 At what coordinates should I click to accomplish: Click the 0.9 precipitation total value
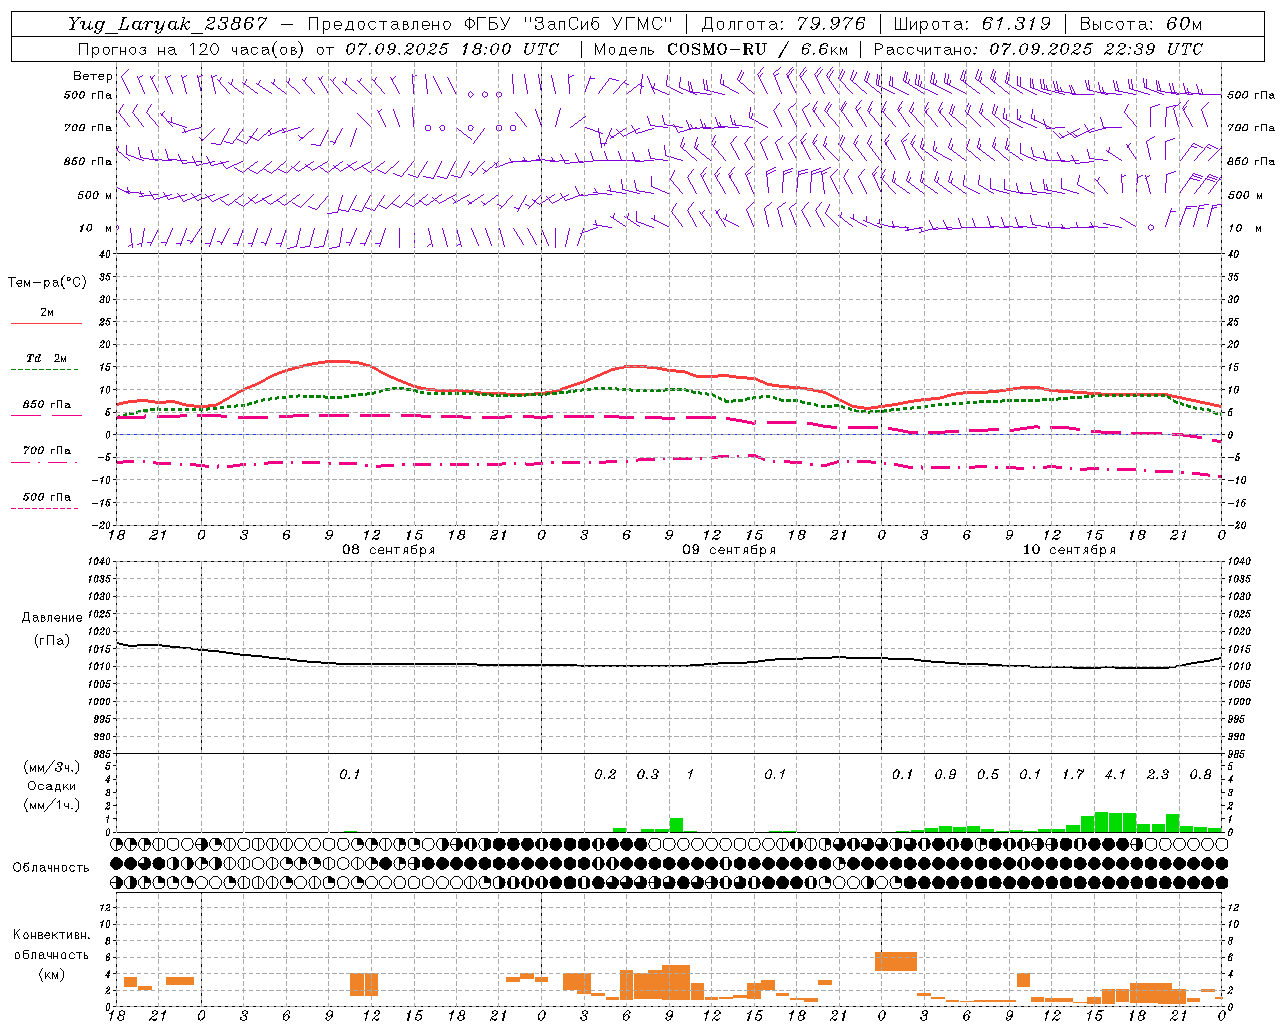pos(945,774)
